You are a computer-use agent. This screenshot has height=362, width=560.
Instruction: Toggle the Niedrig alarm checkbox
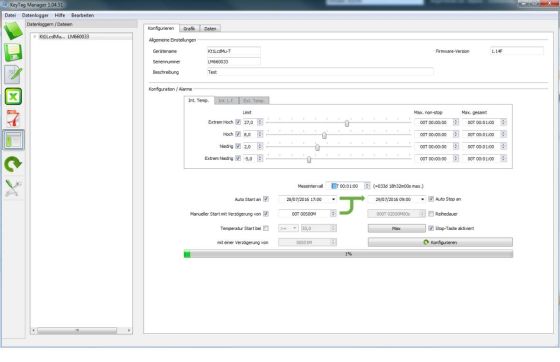click(x=238, y=146)
